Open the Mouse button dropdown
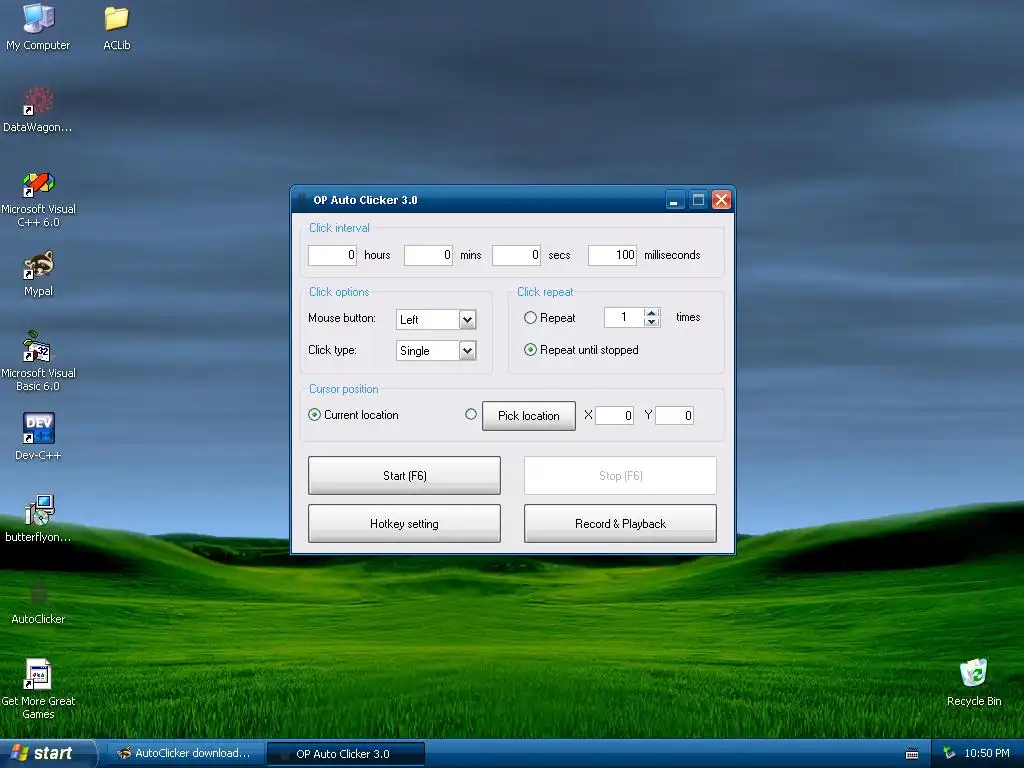The width and height of the screenshot is (1024, 768). (467, 319)
